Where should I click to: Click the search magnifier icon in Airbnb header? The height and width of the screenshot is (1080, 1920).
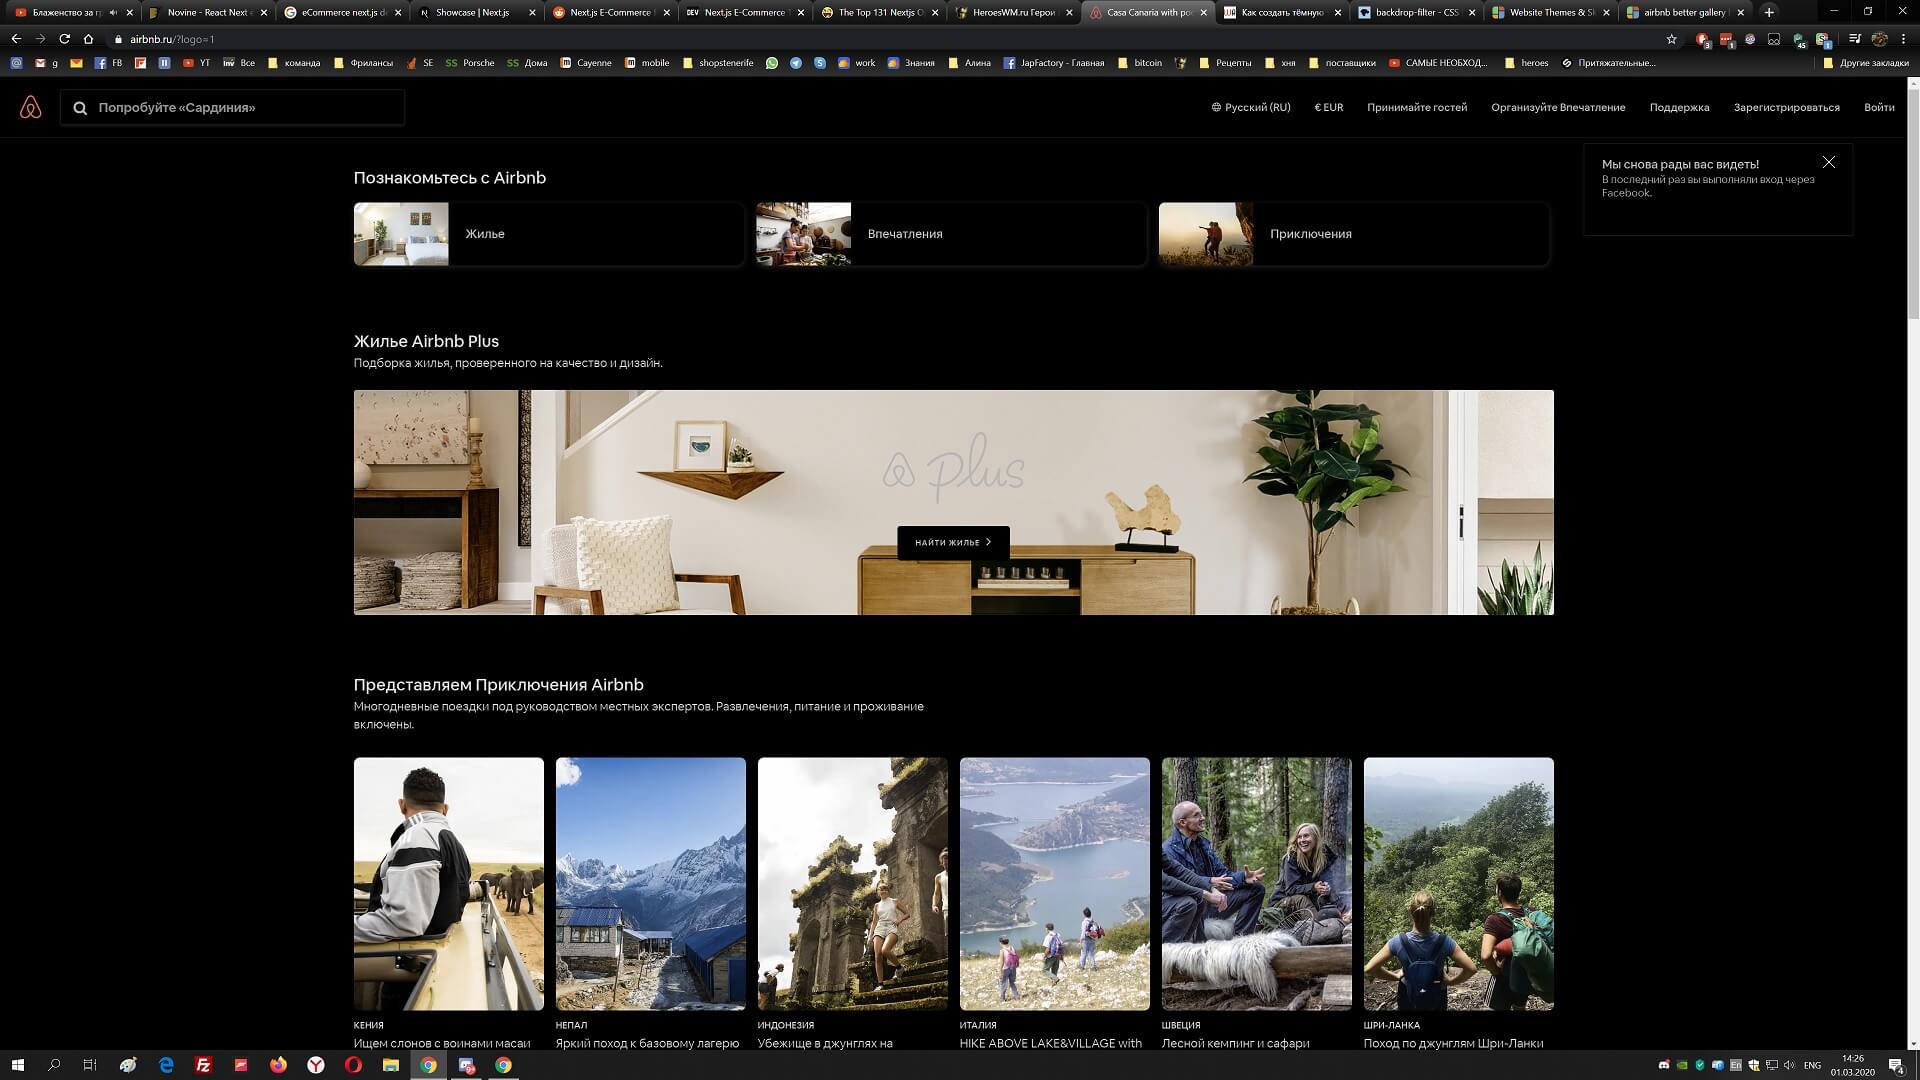tap(80, 108)
